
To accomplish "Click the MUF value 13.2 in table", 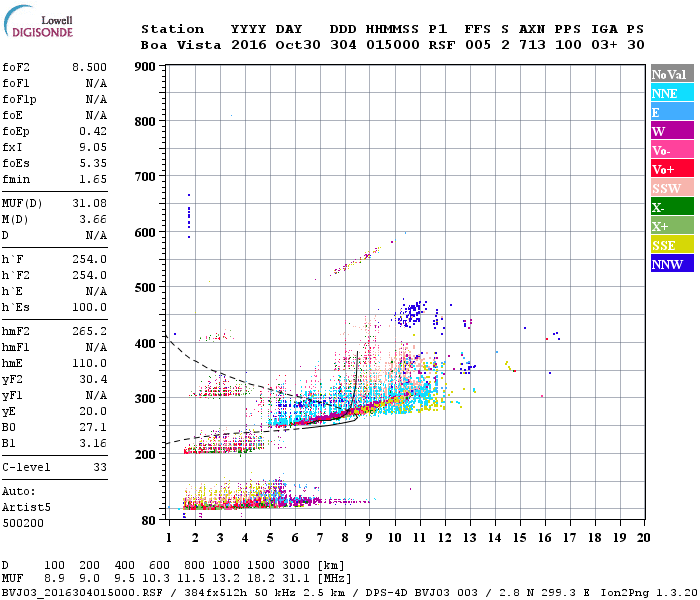I will click(226, 579).
